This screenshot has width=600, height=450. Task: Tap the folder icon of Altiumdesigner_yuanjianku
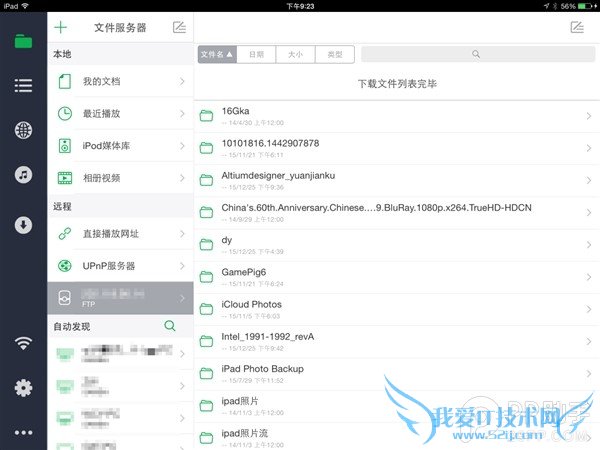[x=206, y=180]
